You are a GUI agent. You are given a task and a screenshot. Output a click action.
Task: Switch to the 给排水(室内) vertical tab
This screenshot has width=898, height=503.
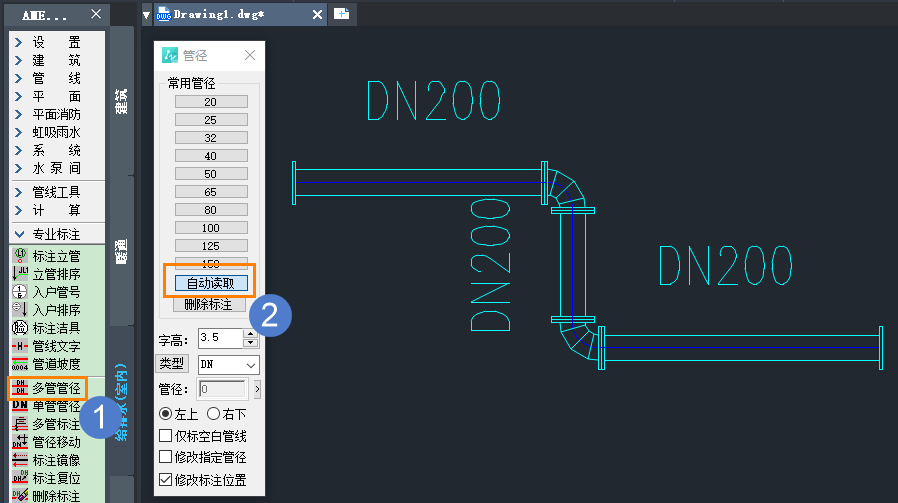121,402
